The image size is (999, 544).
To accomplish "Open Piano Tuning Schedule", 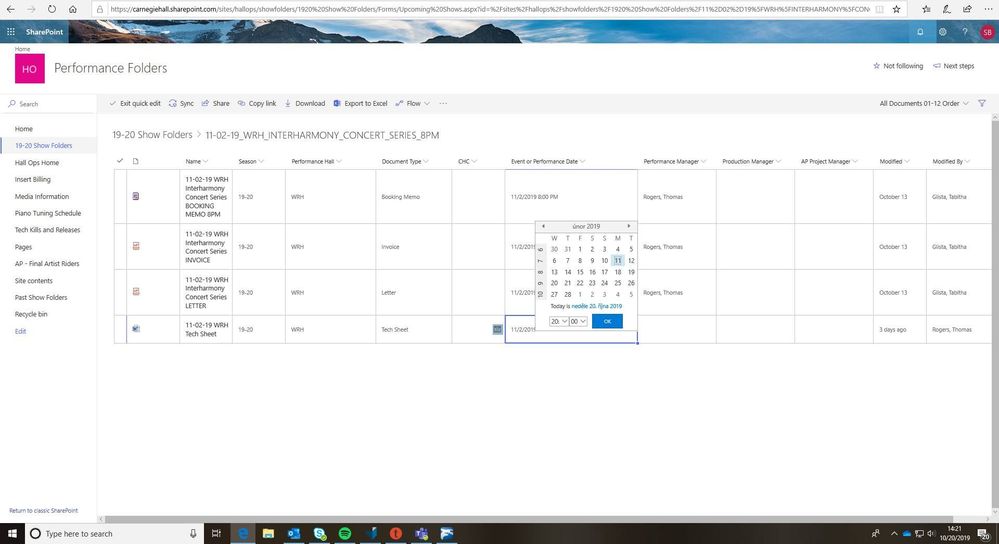I will click(x=48, y=213).
